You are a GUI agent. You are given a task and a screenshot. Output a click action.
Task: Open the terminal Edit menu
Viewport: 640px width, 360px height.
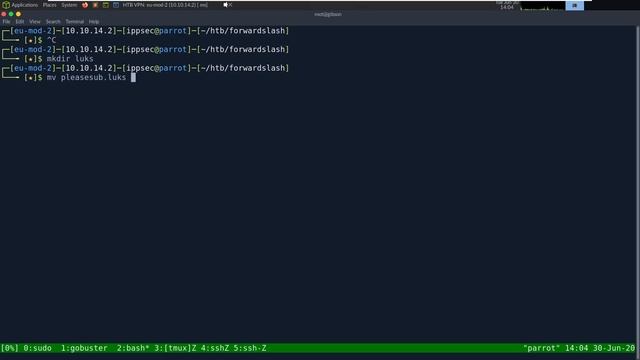20,22
